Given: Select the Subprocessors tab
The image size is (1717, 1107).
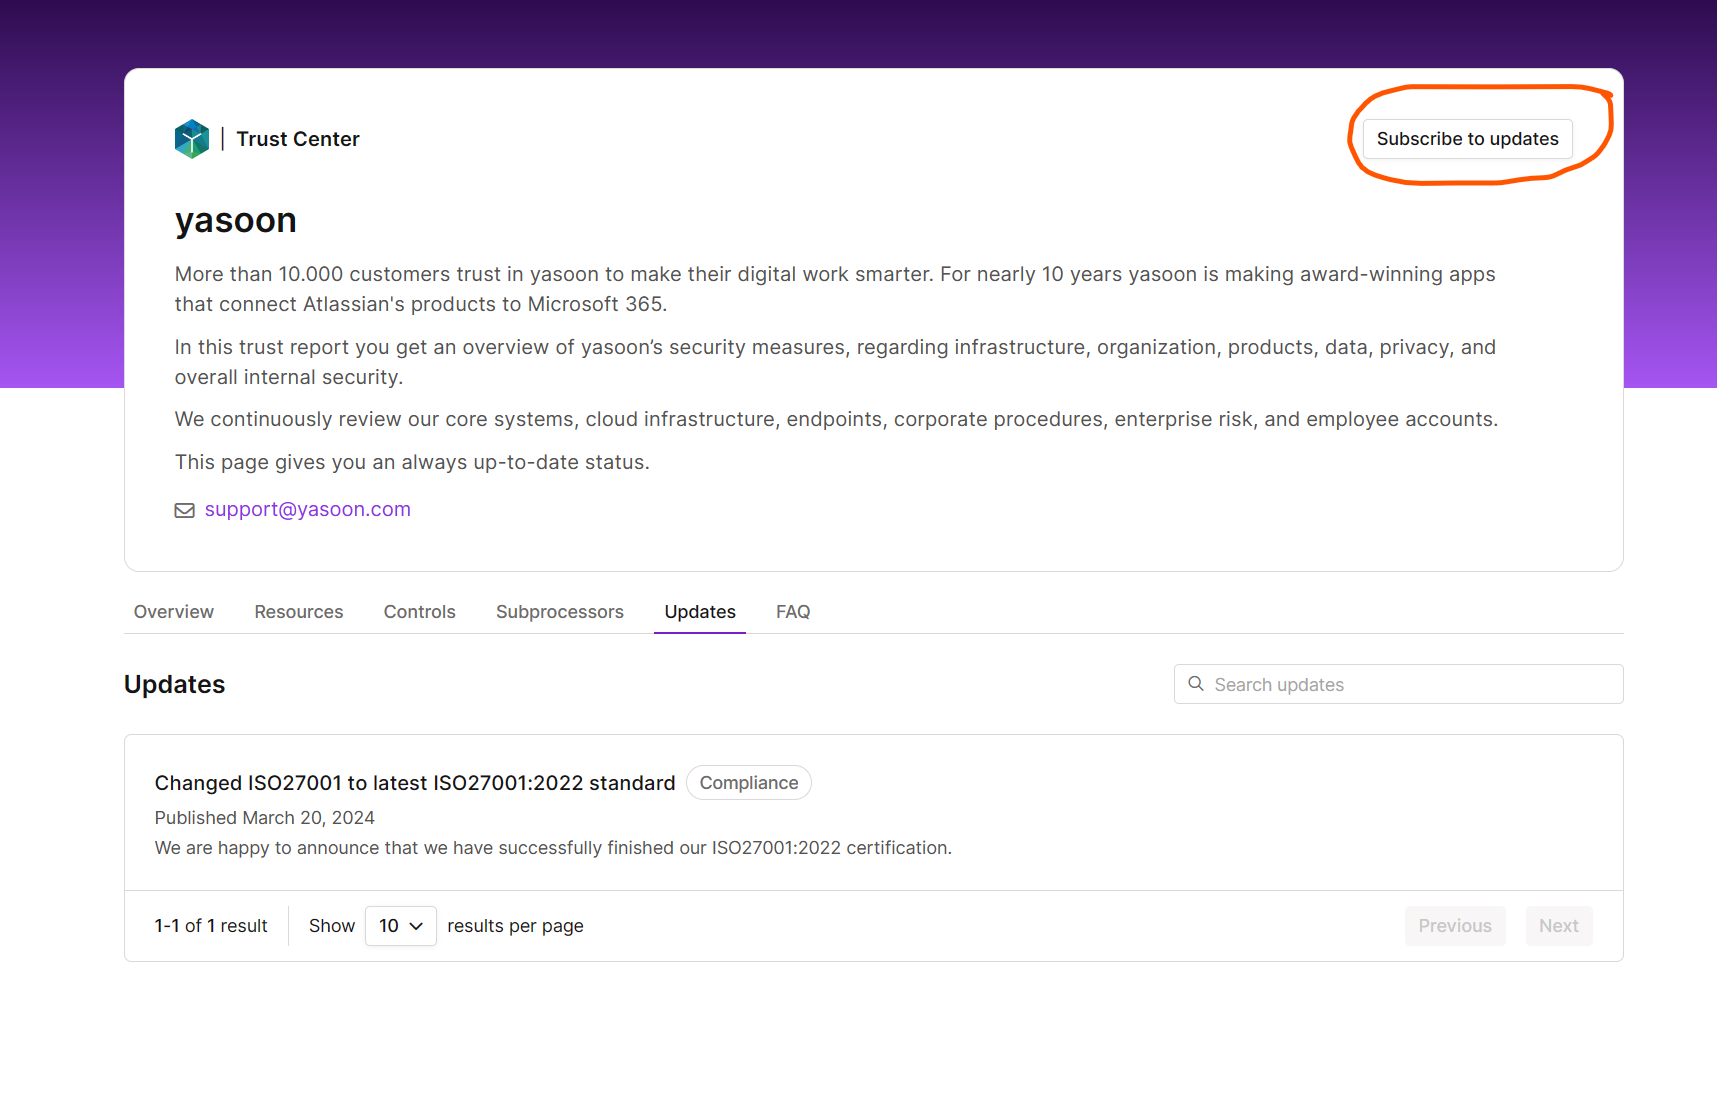Looking at the screenshot, I should click(x=559, y=612).
